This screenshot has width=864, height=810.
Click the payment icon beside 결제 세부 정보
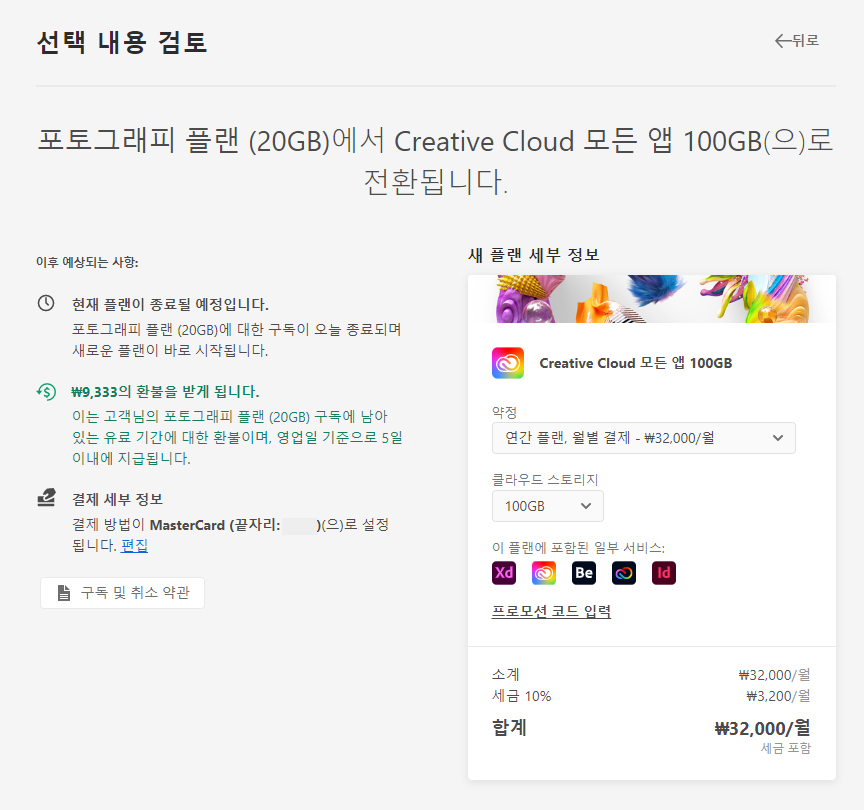[x=46, y=498]
